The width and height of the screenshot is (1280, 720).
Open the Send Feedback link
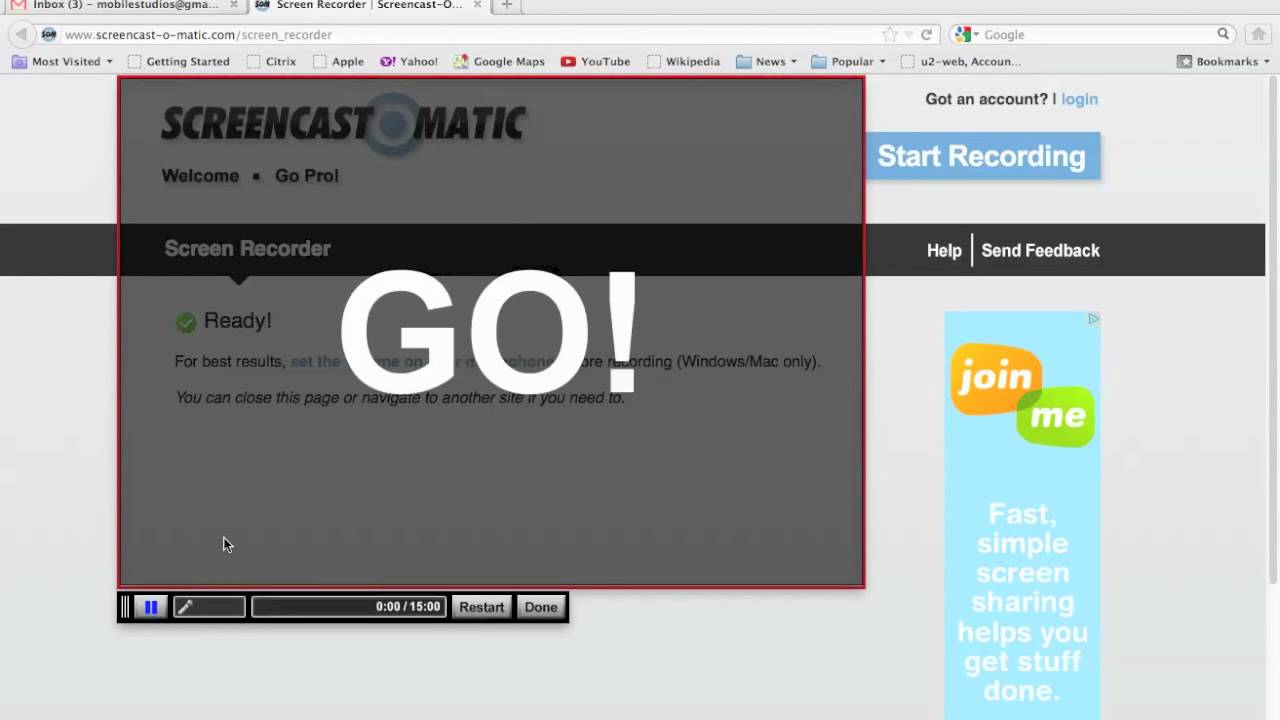(x=1040, y=251)
